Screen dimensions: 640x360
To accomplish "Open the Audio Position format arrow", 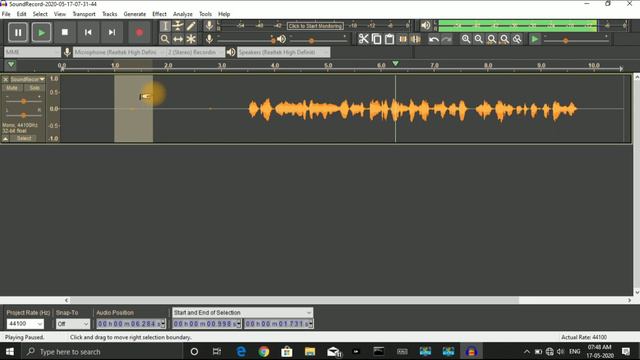I will [x=163, y=324].
